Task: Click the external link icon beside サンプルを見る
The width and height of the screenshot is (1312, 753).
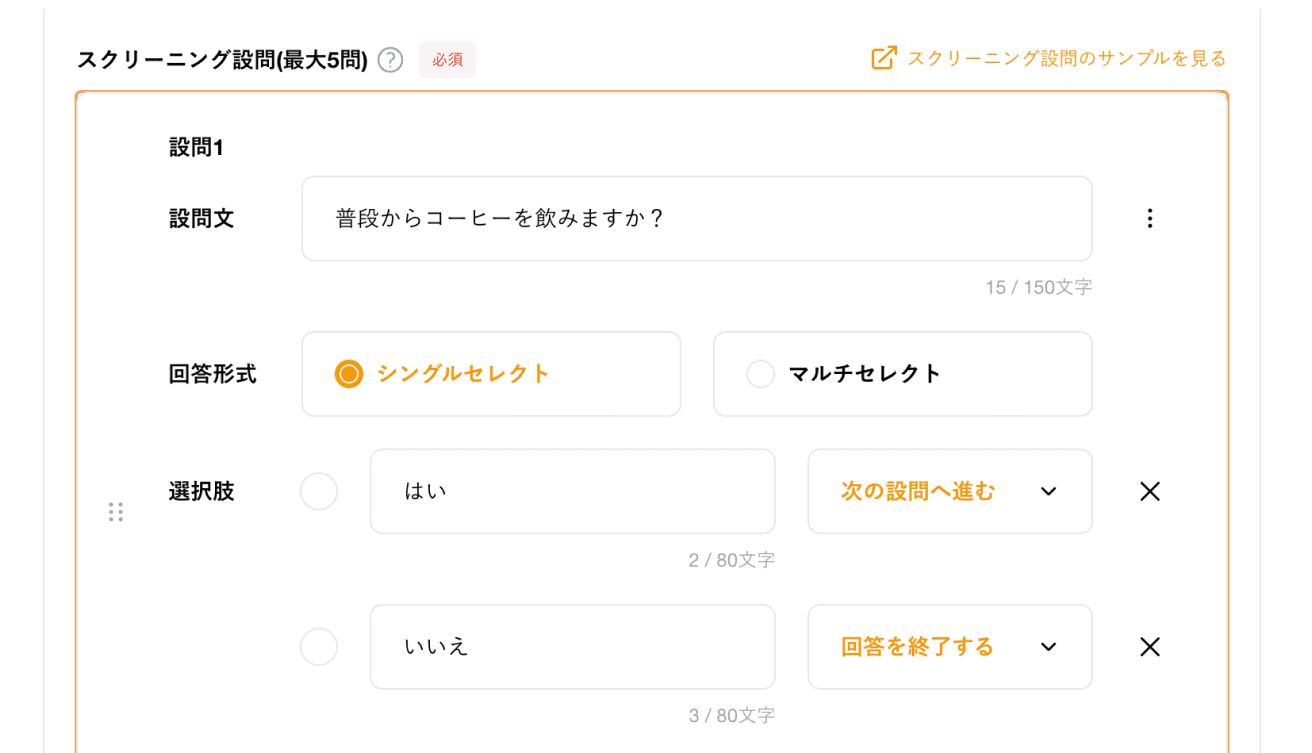Action: coord(881,59)
